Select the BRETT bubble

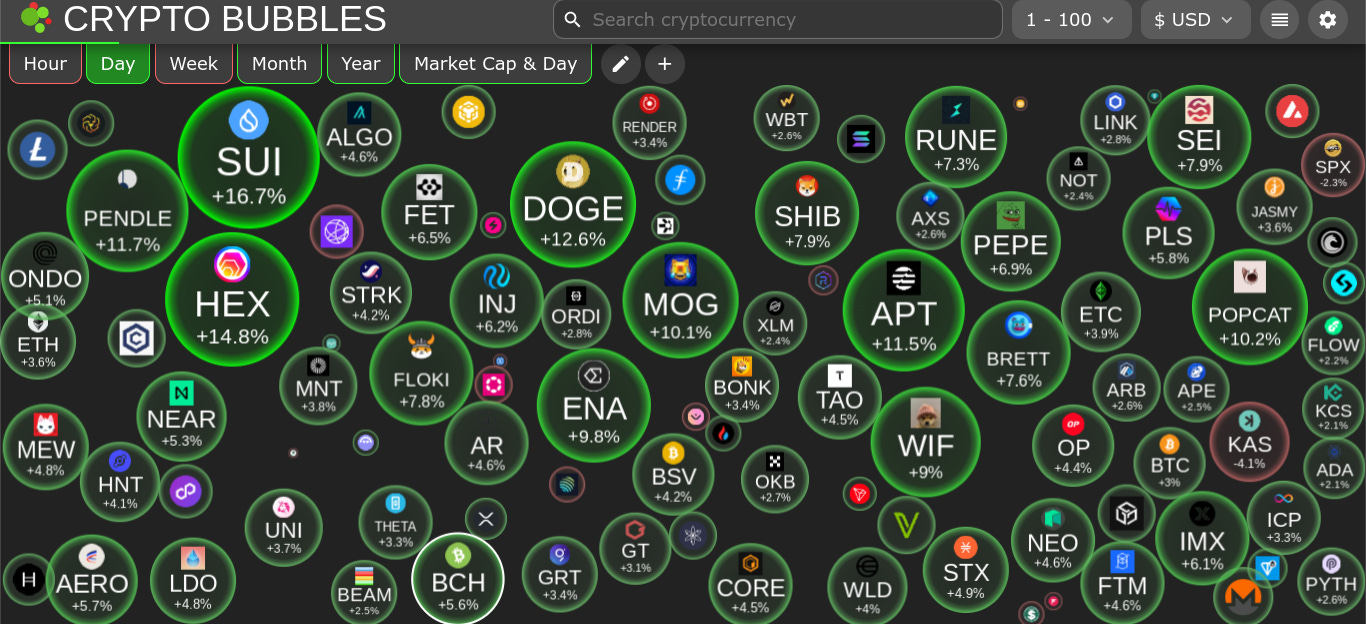[x=1019, y=352]
